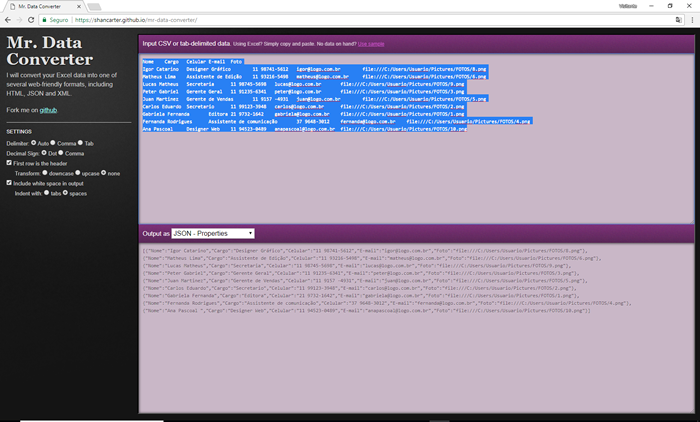The height and width of the screenshot is (422, 700).
Task: Click the Fernanda Rodrigues input row
Action: [x=337, y=121]
